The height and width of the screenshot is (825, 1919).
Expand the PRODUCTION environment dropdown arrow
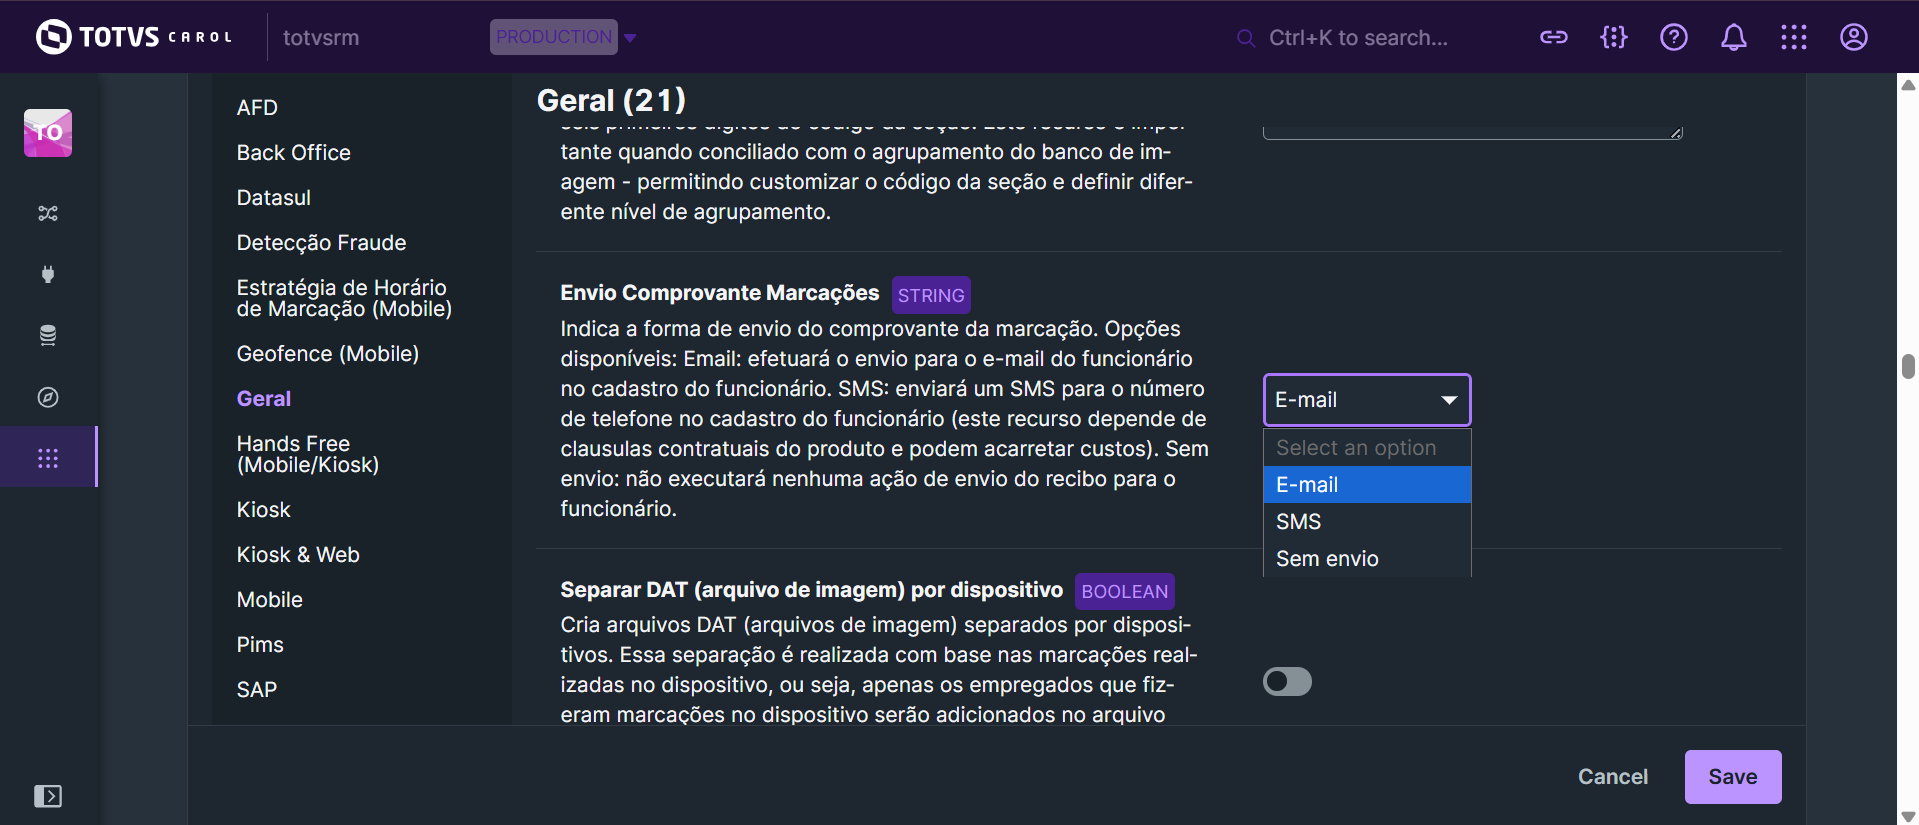(630, 38)
